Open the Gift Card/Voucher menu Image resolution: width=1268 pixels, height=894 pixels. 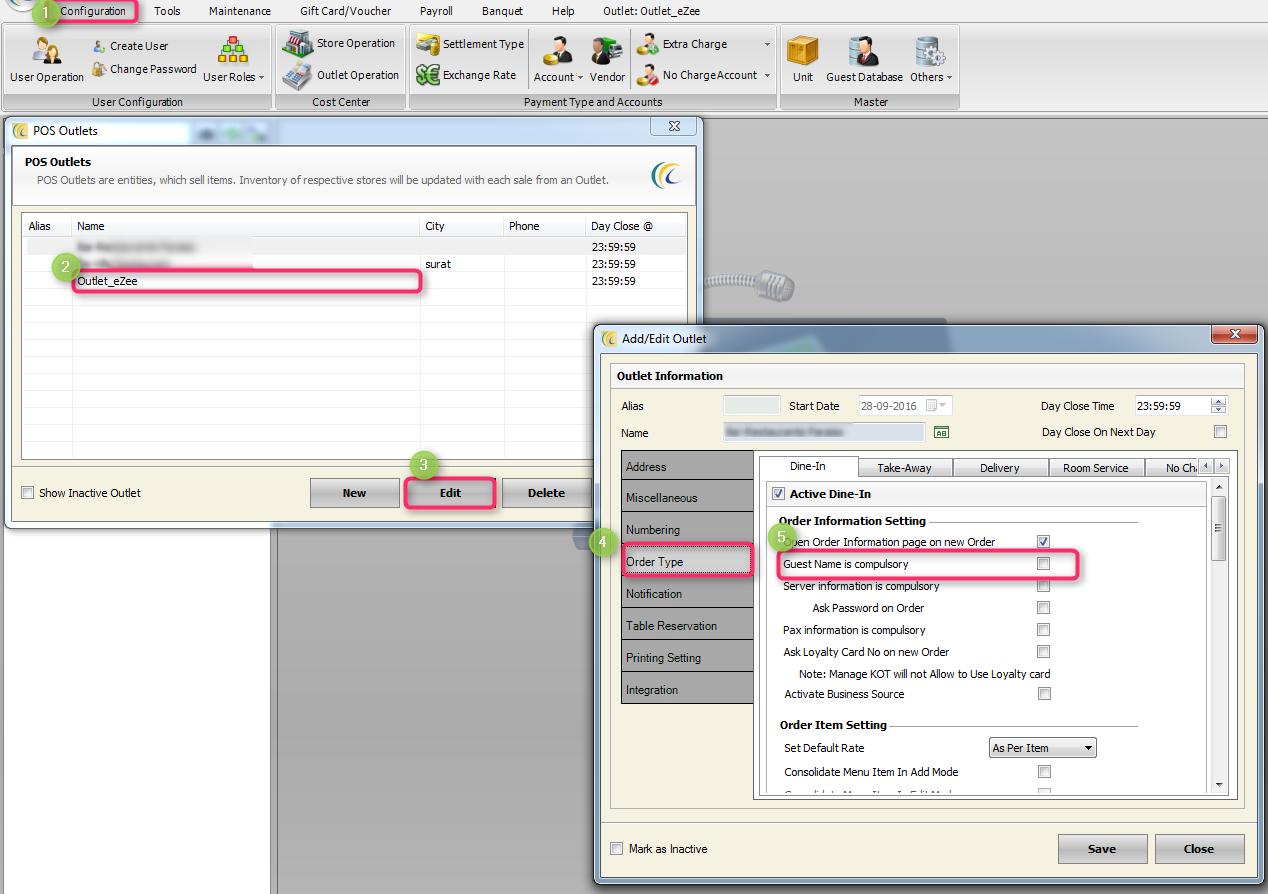[346, 11]
